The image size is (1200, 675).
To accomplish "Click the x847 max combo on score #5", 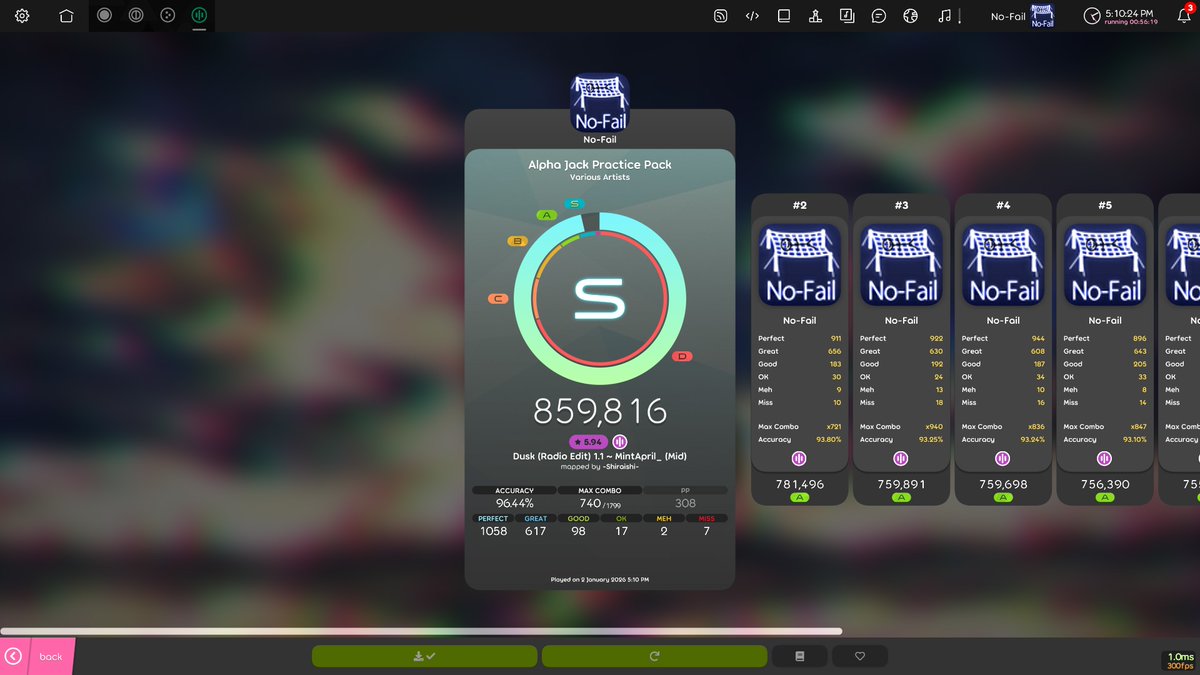I will pos(1138,426).
